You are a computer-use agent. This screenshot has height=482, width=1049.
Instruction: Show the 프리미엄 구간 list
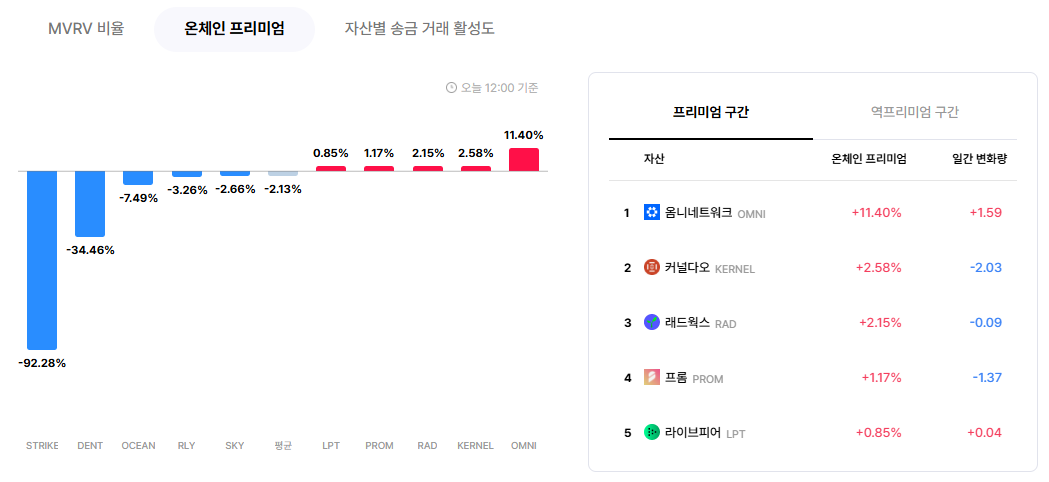tap(710, 112)
